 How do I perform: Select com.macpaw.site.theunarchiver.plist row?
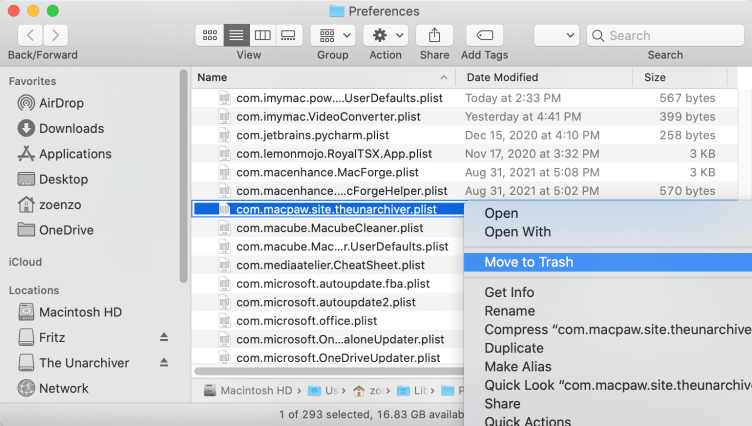click(328, 209)
